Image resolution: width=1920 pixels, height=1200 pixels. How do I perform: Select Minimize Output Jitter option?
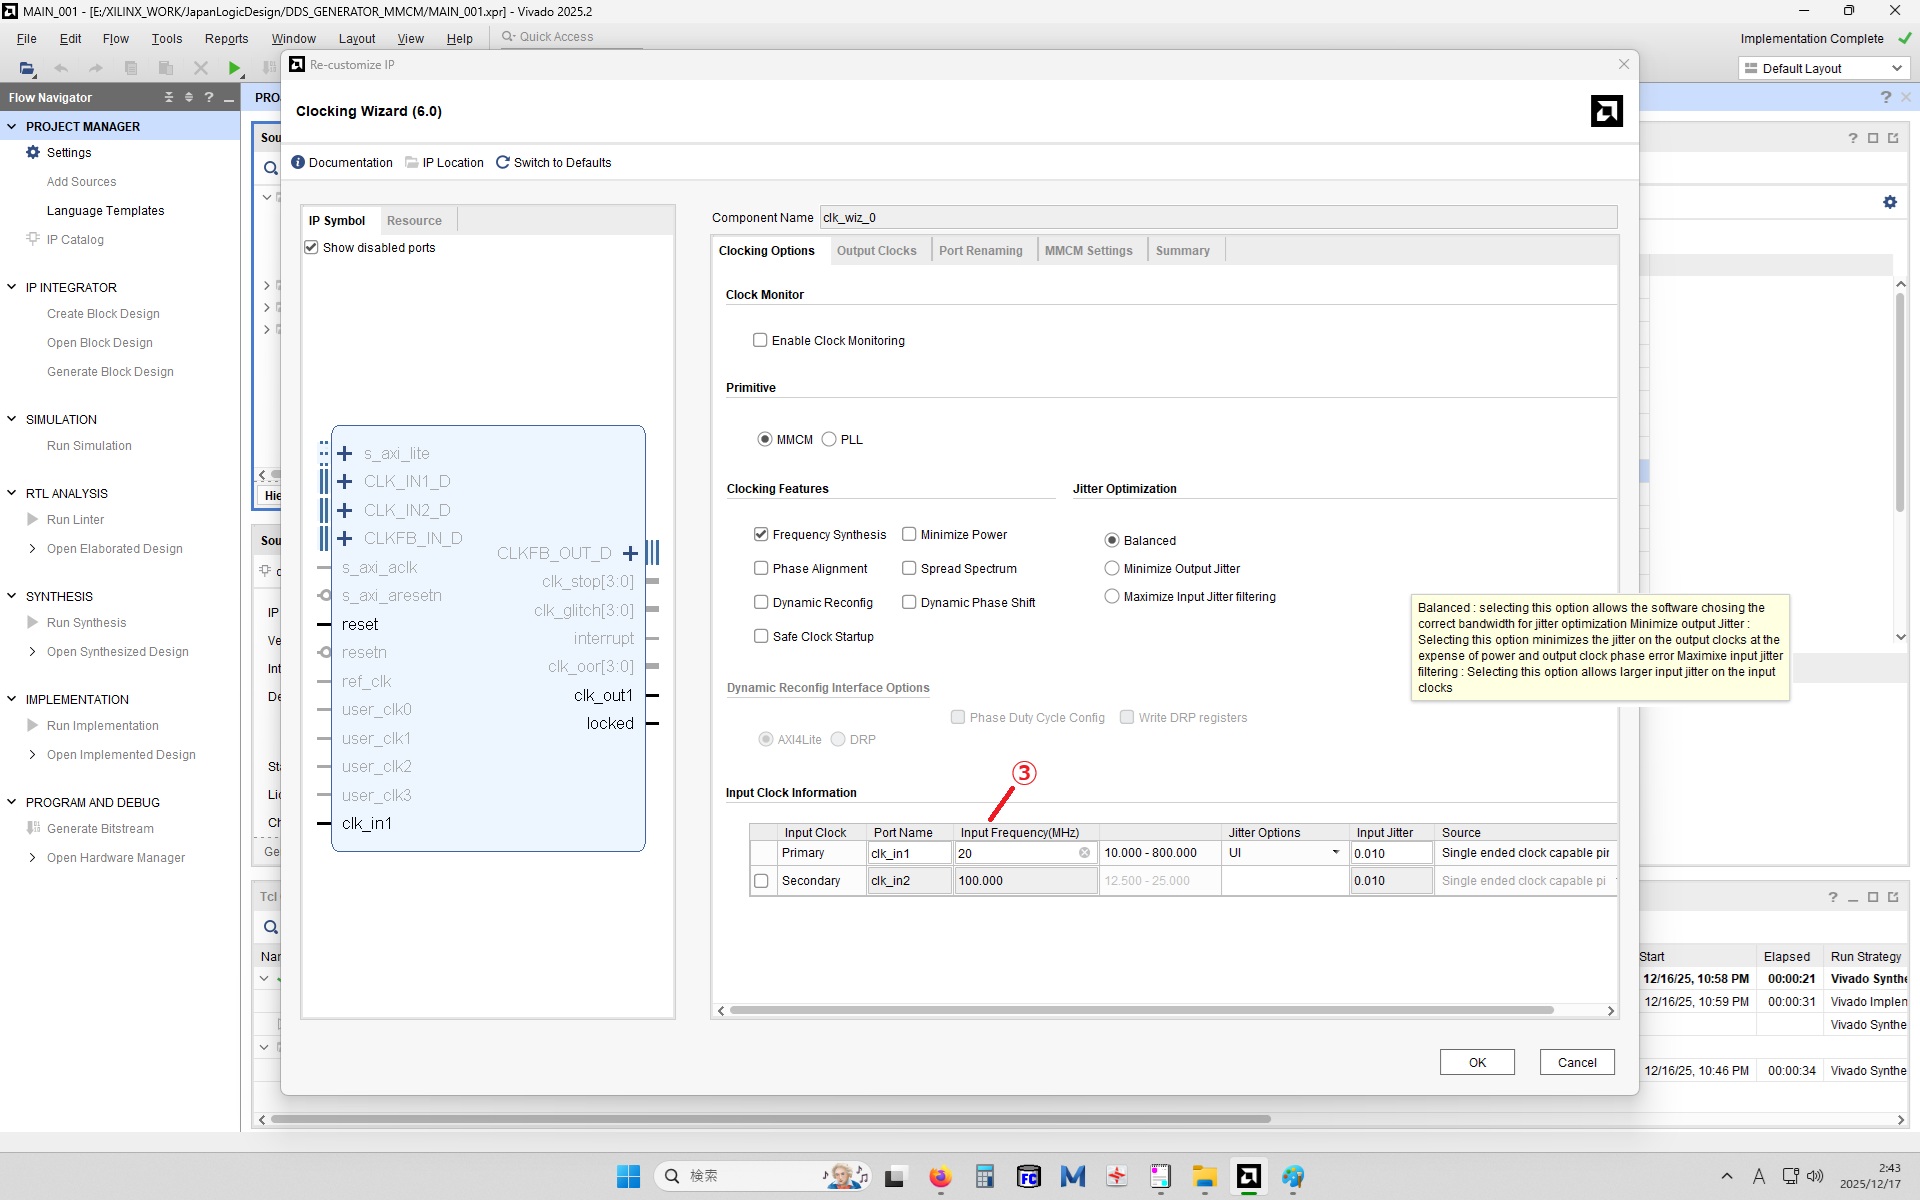(x=1111, y=568)
